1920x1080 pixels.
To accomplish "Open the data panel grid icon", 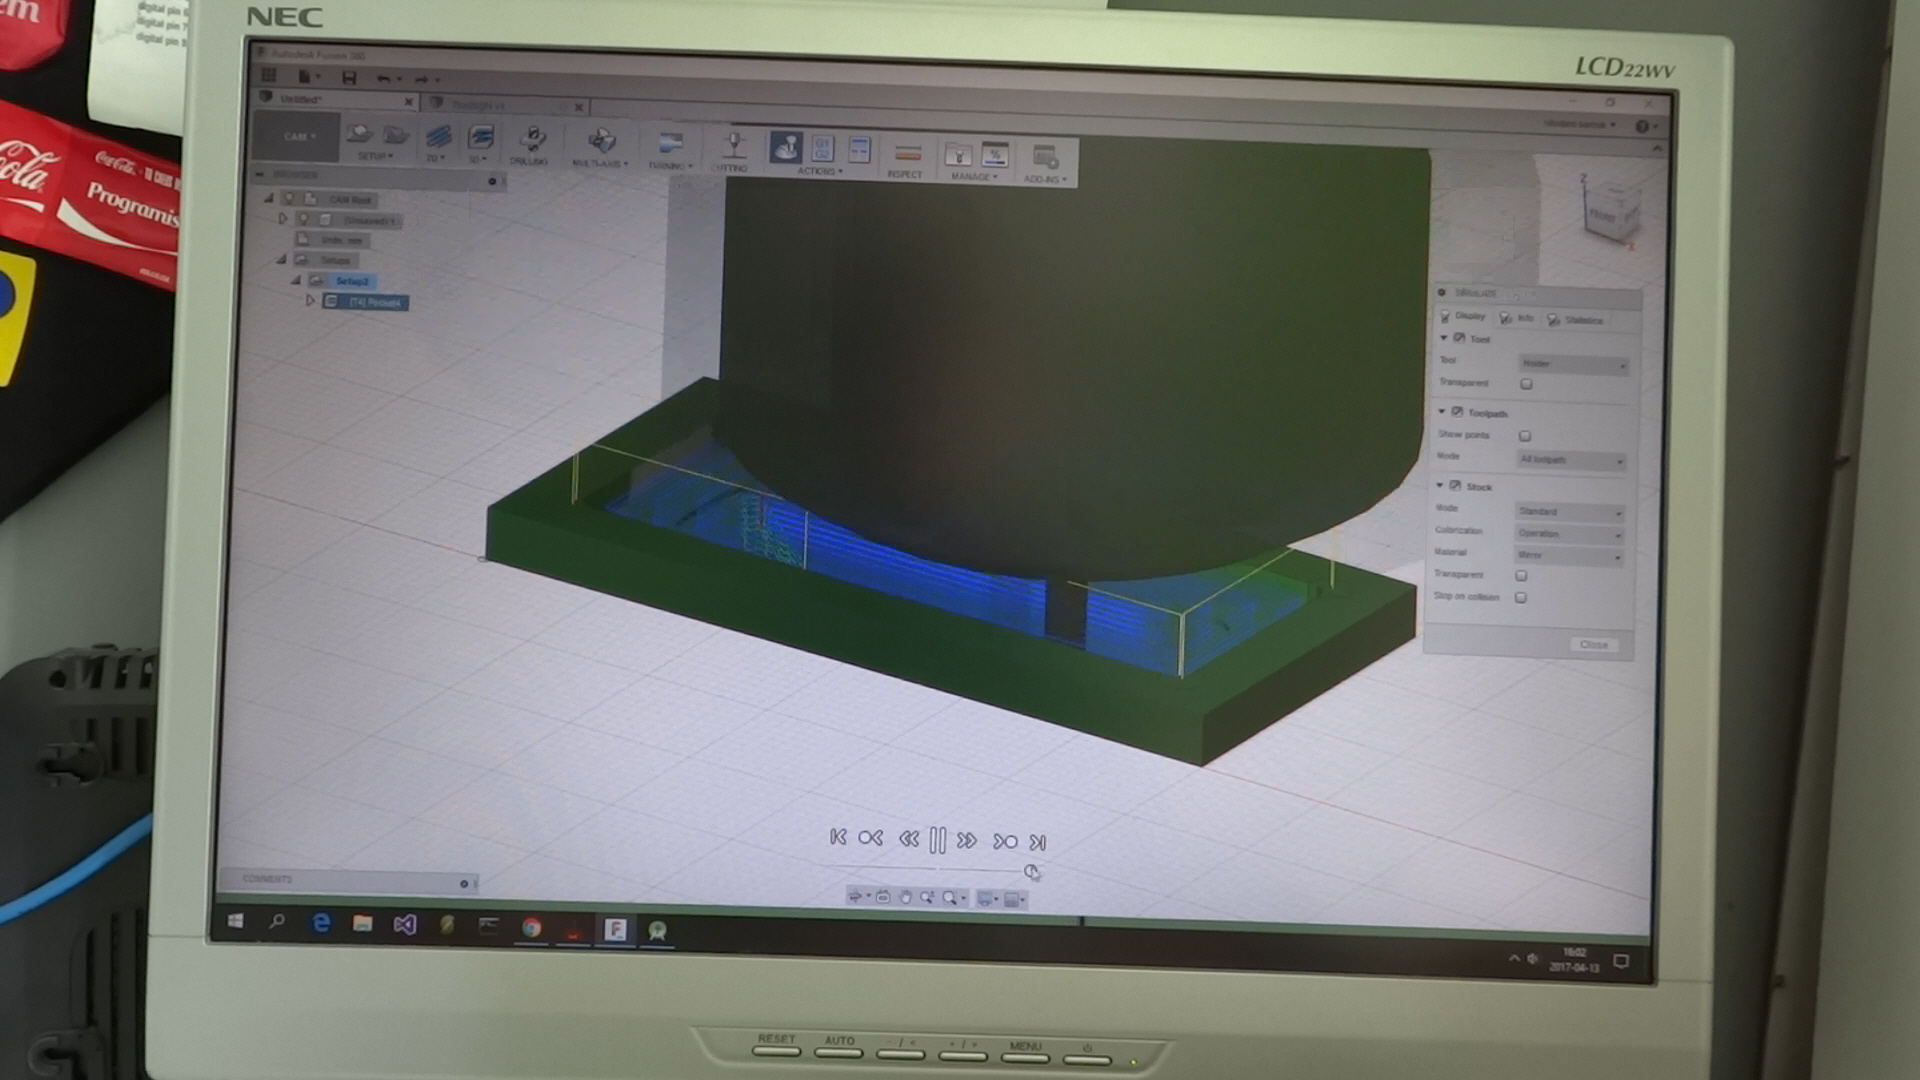I will 269,75.
